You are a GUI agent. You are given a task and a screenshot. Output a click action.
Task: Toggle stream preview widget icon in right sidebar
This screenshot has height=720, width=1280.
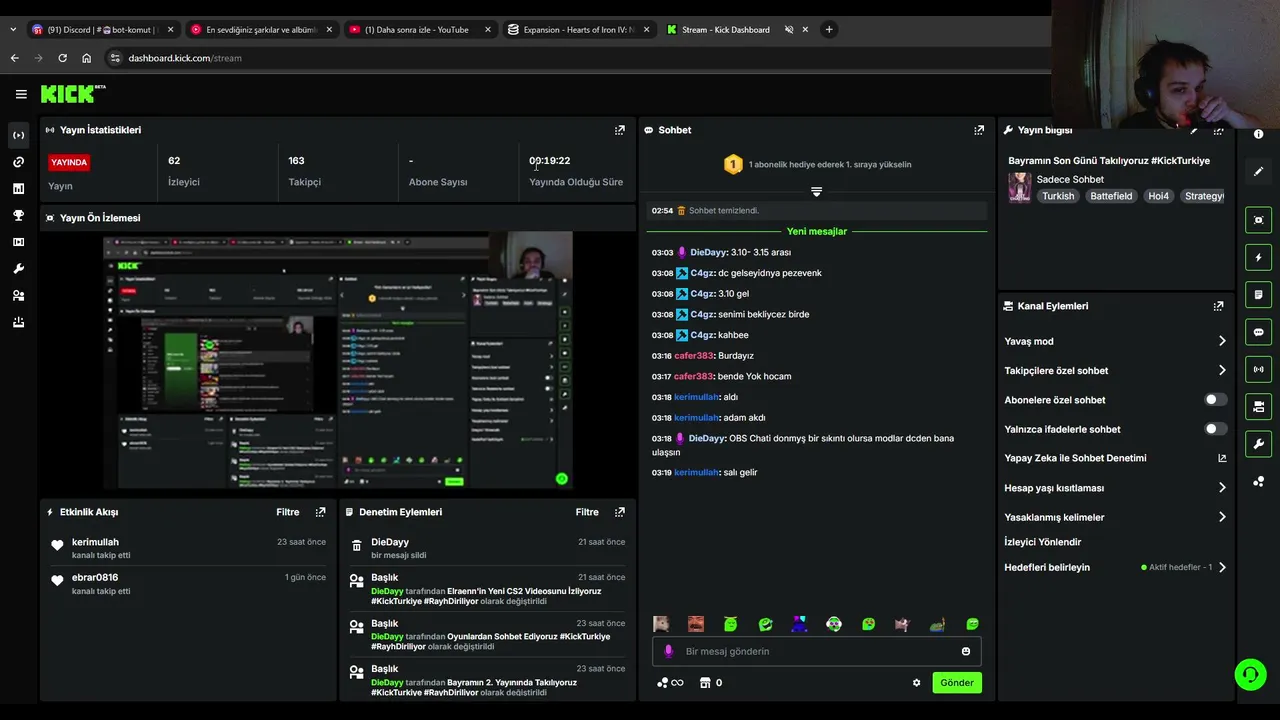[x=1258, y=220]
